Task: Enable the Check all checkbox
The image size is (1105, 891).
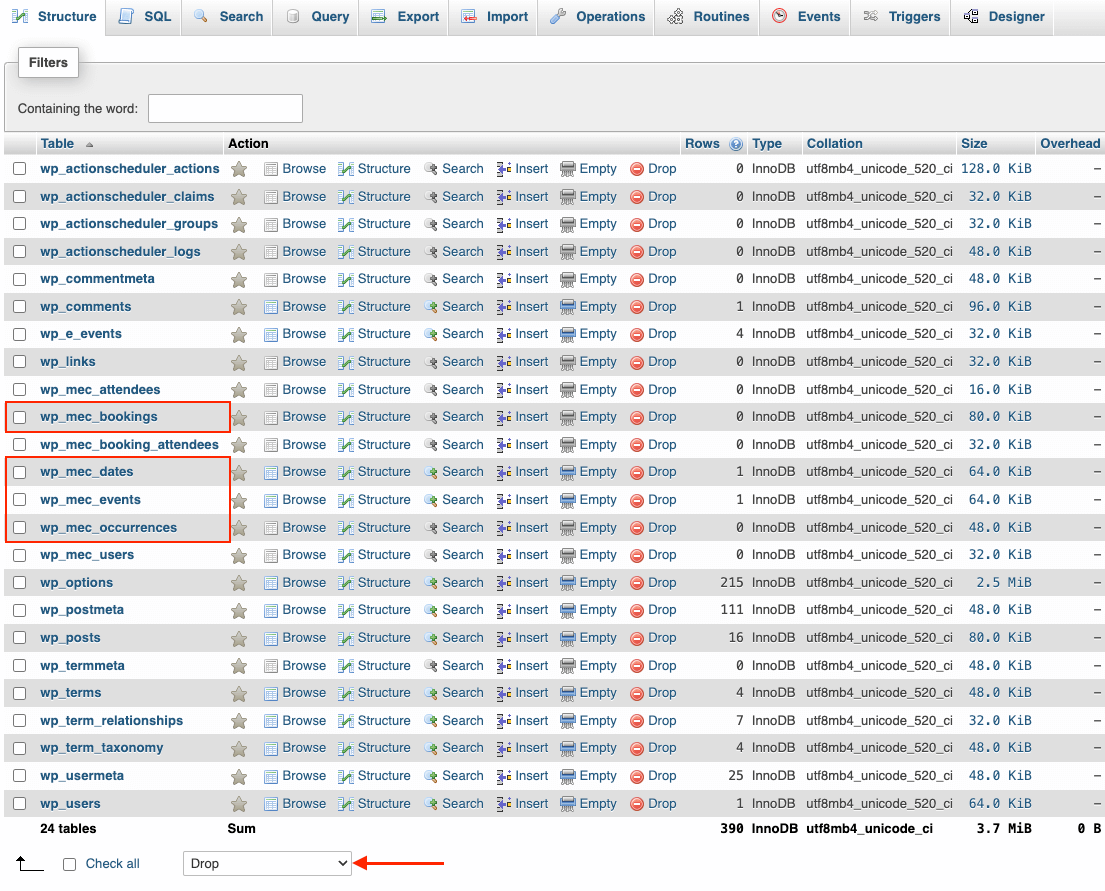Action: [x=70, y=864]
